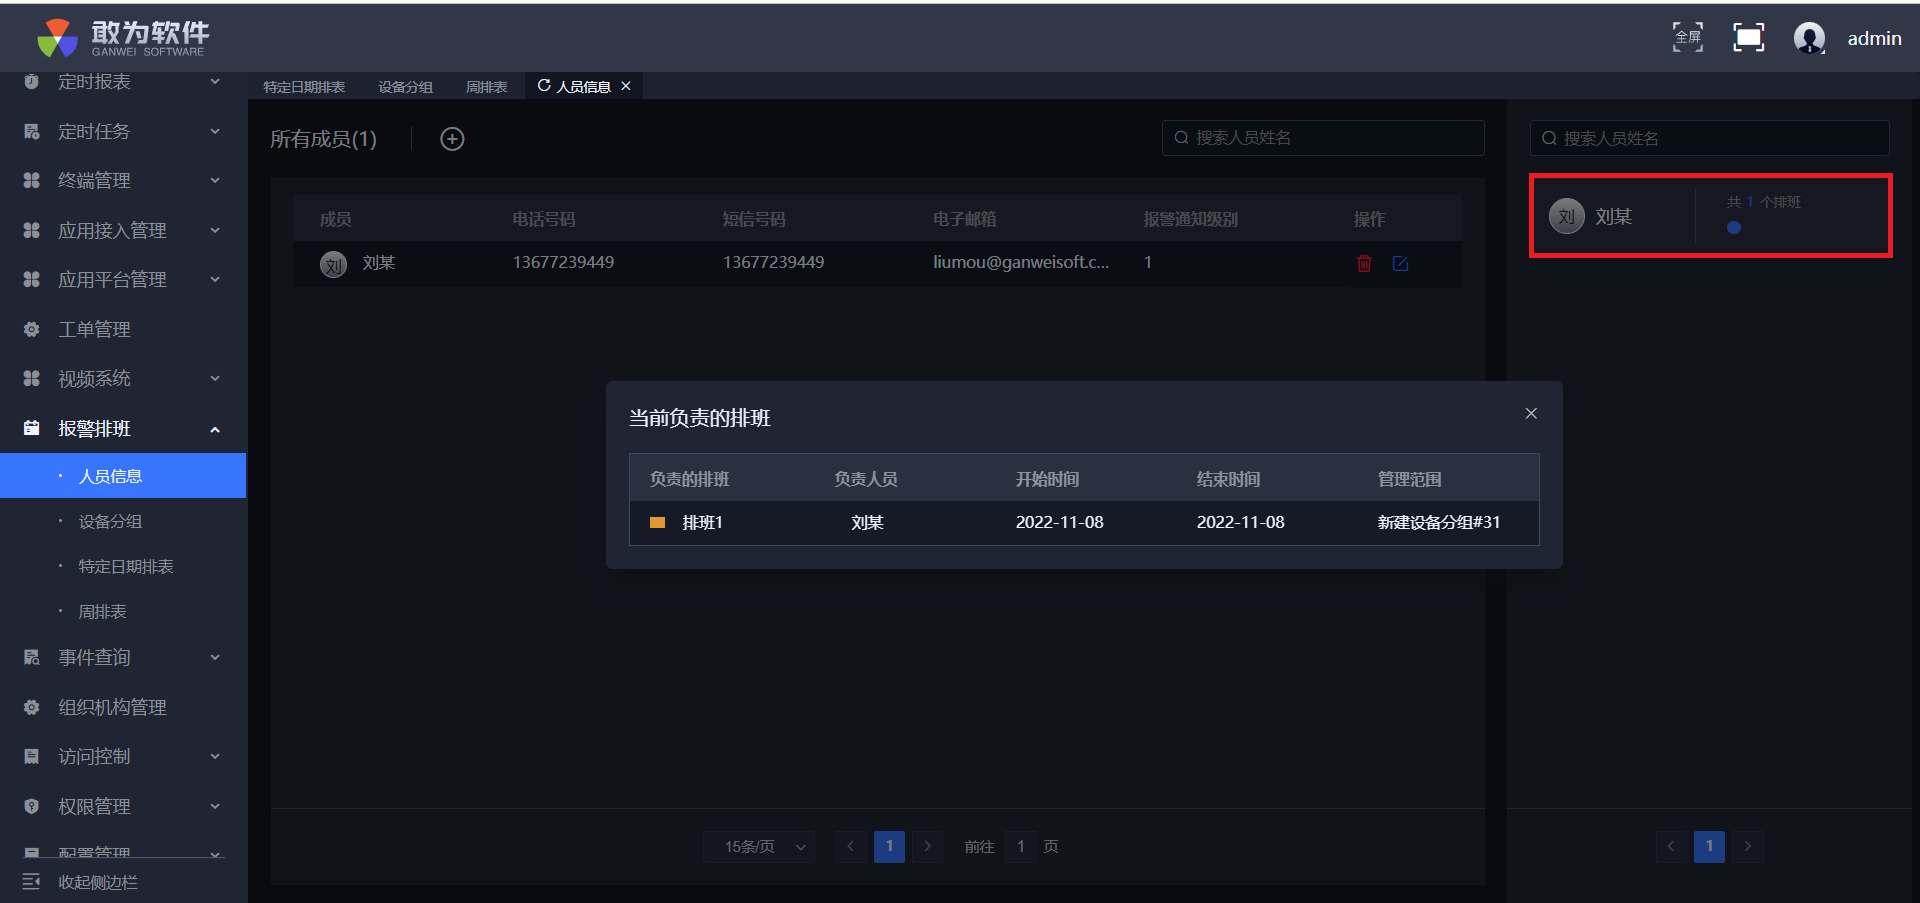Edit member 刘某 with pencil icon
Screen dimensions: 1920x903
1400,263
